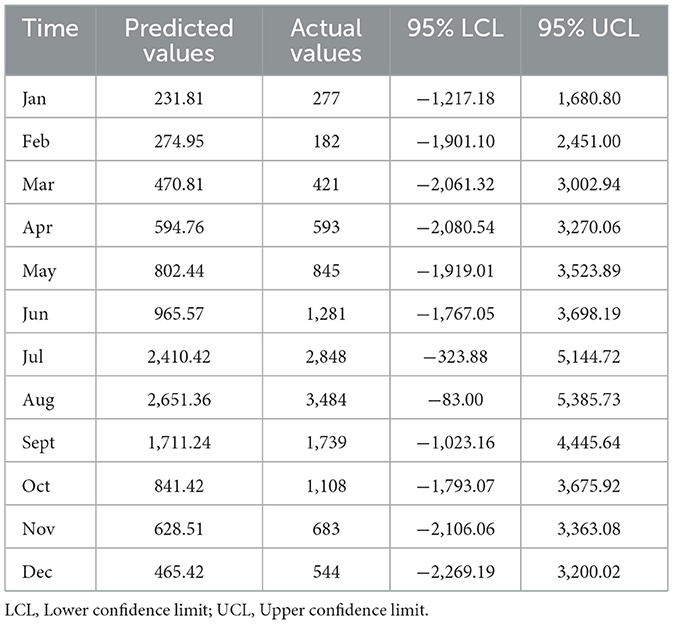Select the Predicted values column header
673x624 pixels.
[x=178, y=40]
